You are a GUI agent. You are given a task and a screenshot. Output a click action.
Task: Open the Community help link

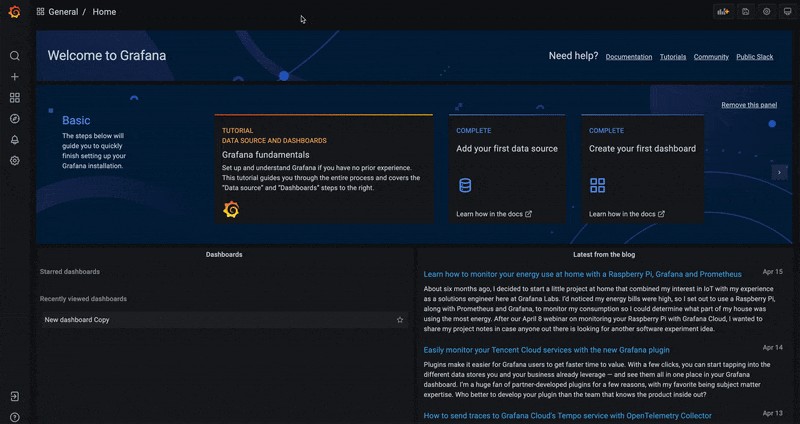pyautogui.click(x=711, y=57)
